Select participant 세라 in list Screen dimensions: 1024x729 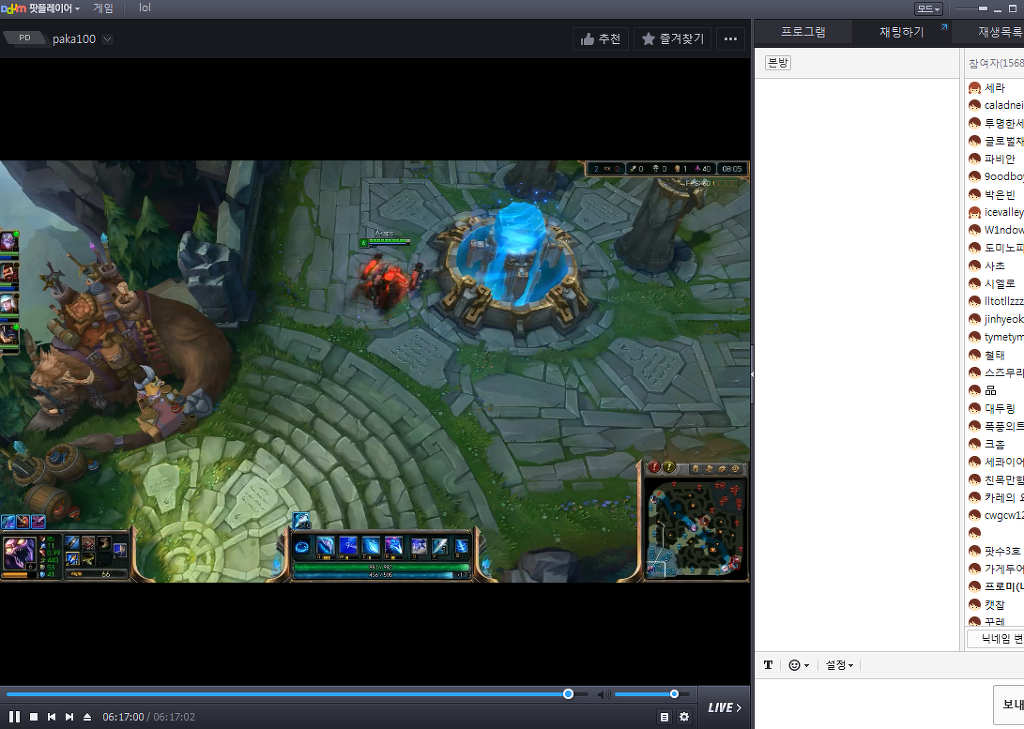(995, 88)
